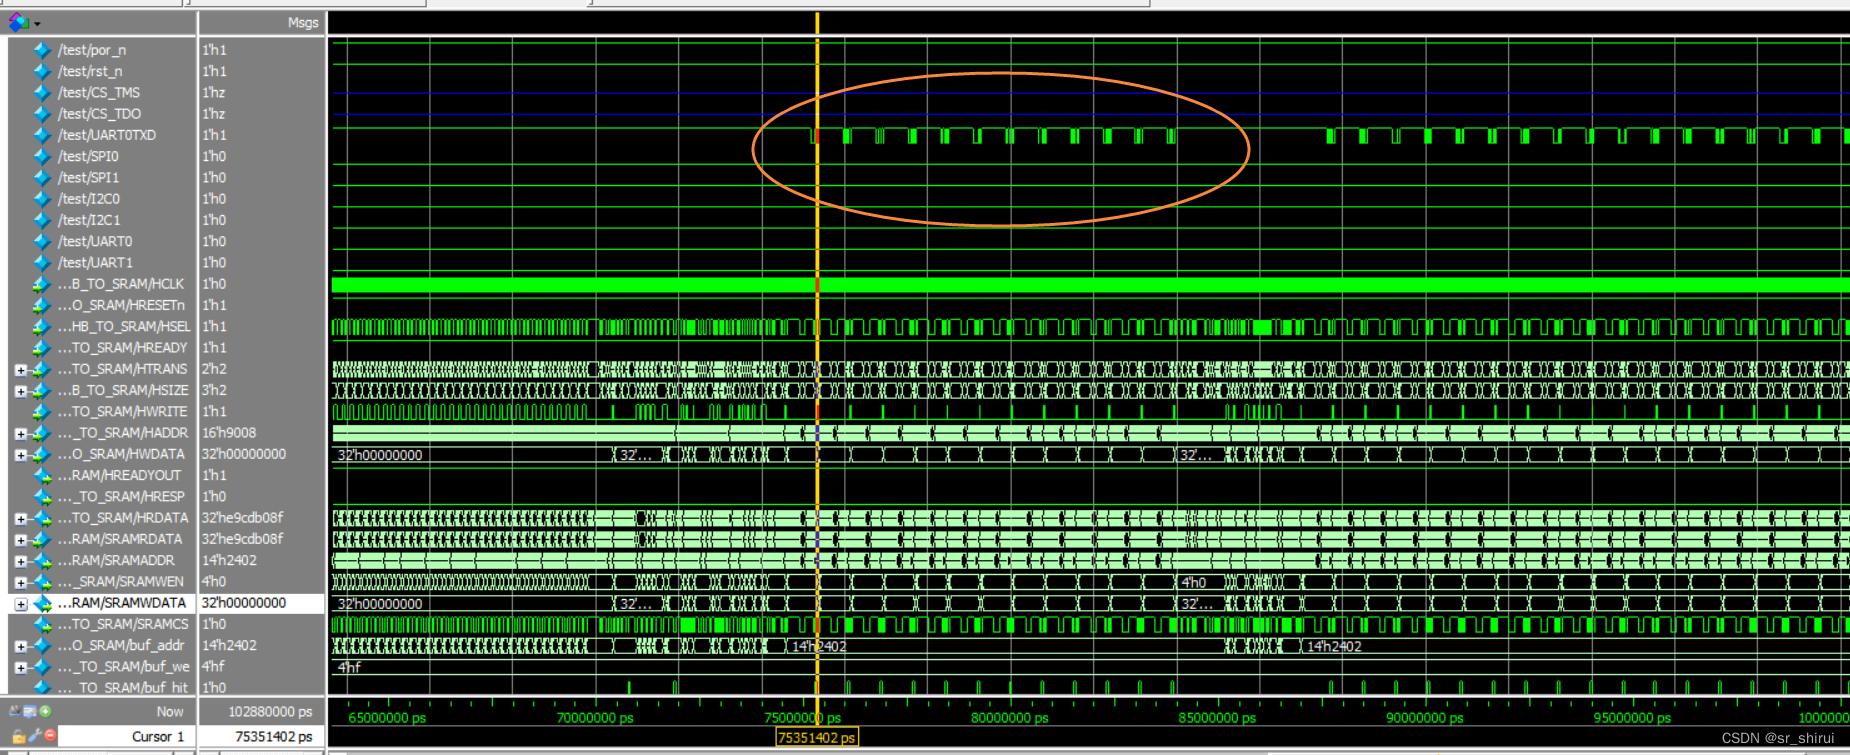Click the Msgs column header
Image resolution: width=1850 pixels, height=755 pixels.
(x=303, y=22)
